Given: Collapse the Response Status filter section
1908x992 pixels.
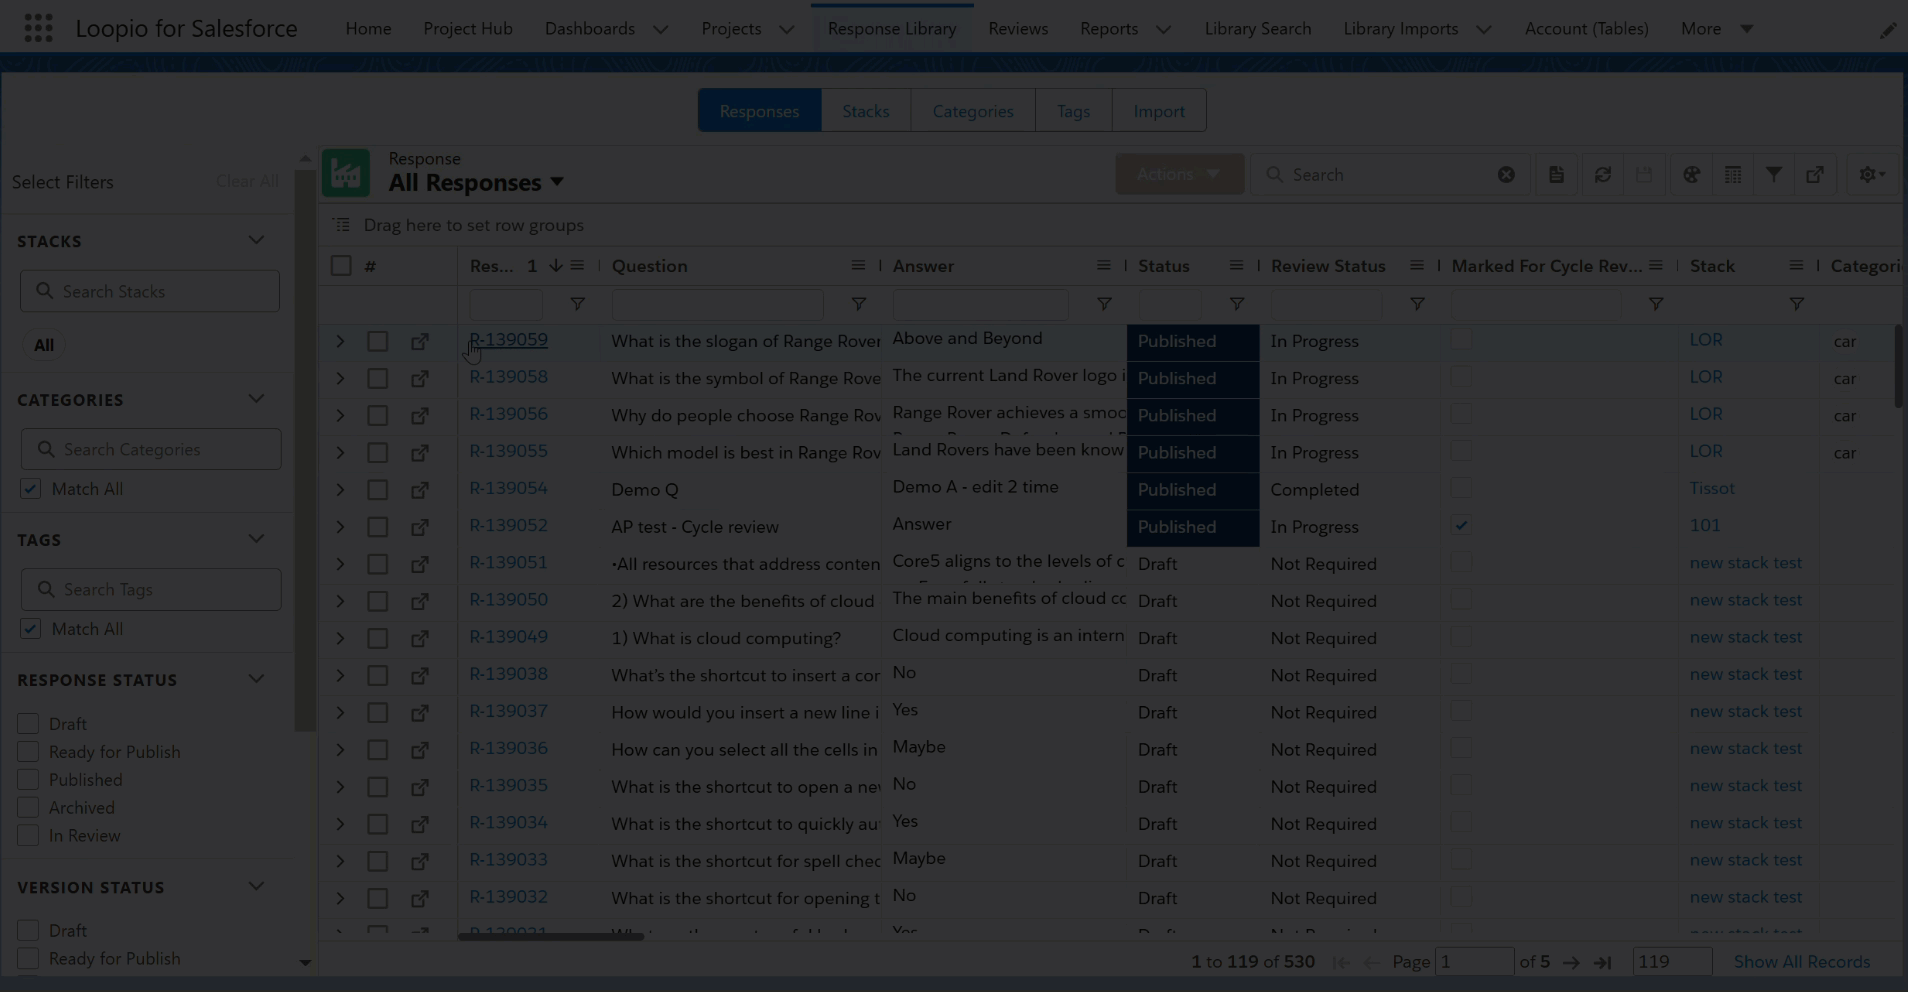Looking at the screenshot, I should pyautogui.click(x=256, y=679).
